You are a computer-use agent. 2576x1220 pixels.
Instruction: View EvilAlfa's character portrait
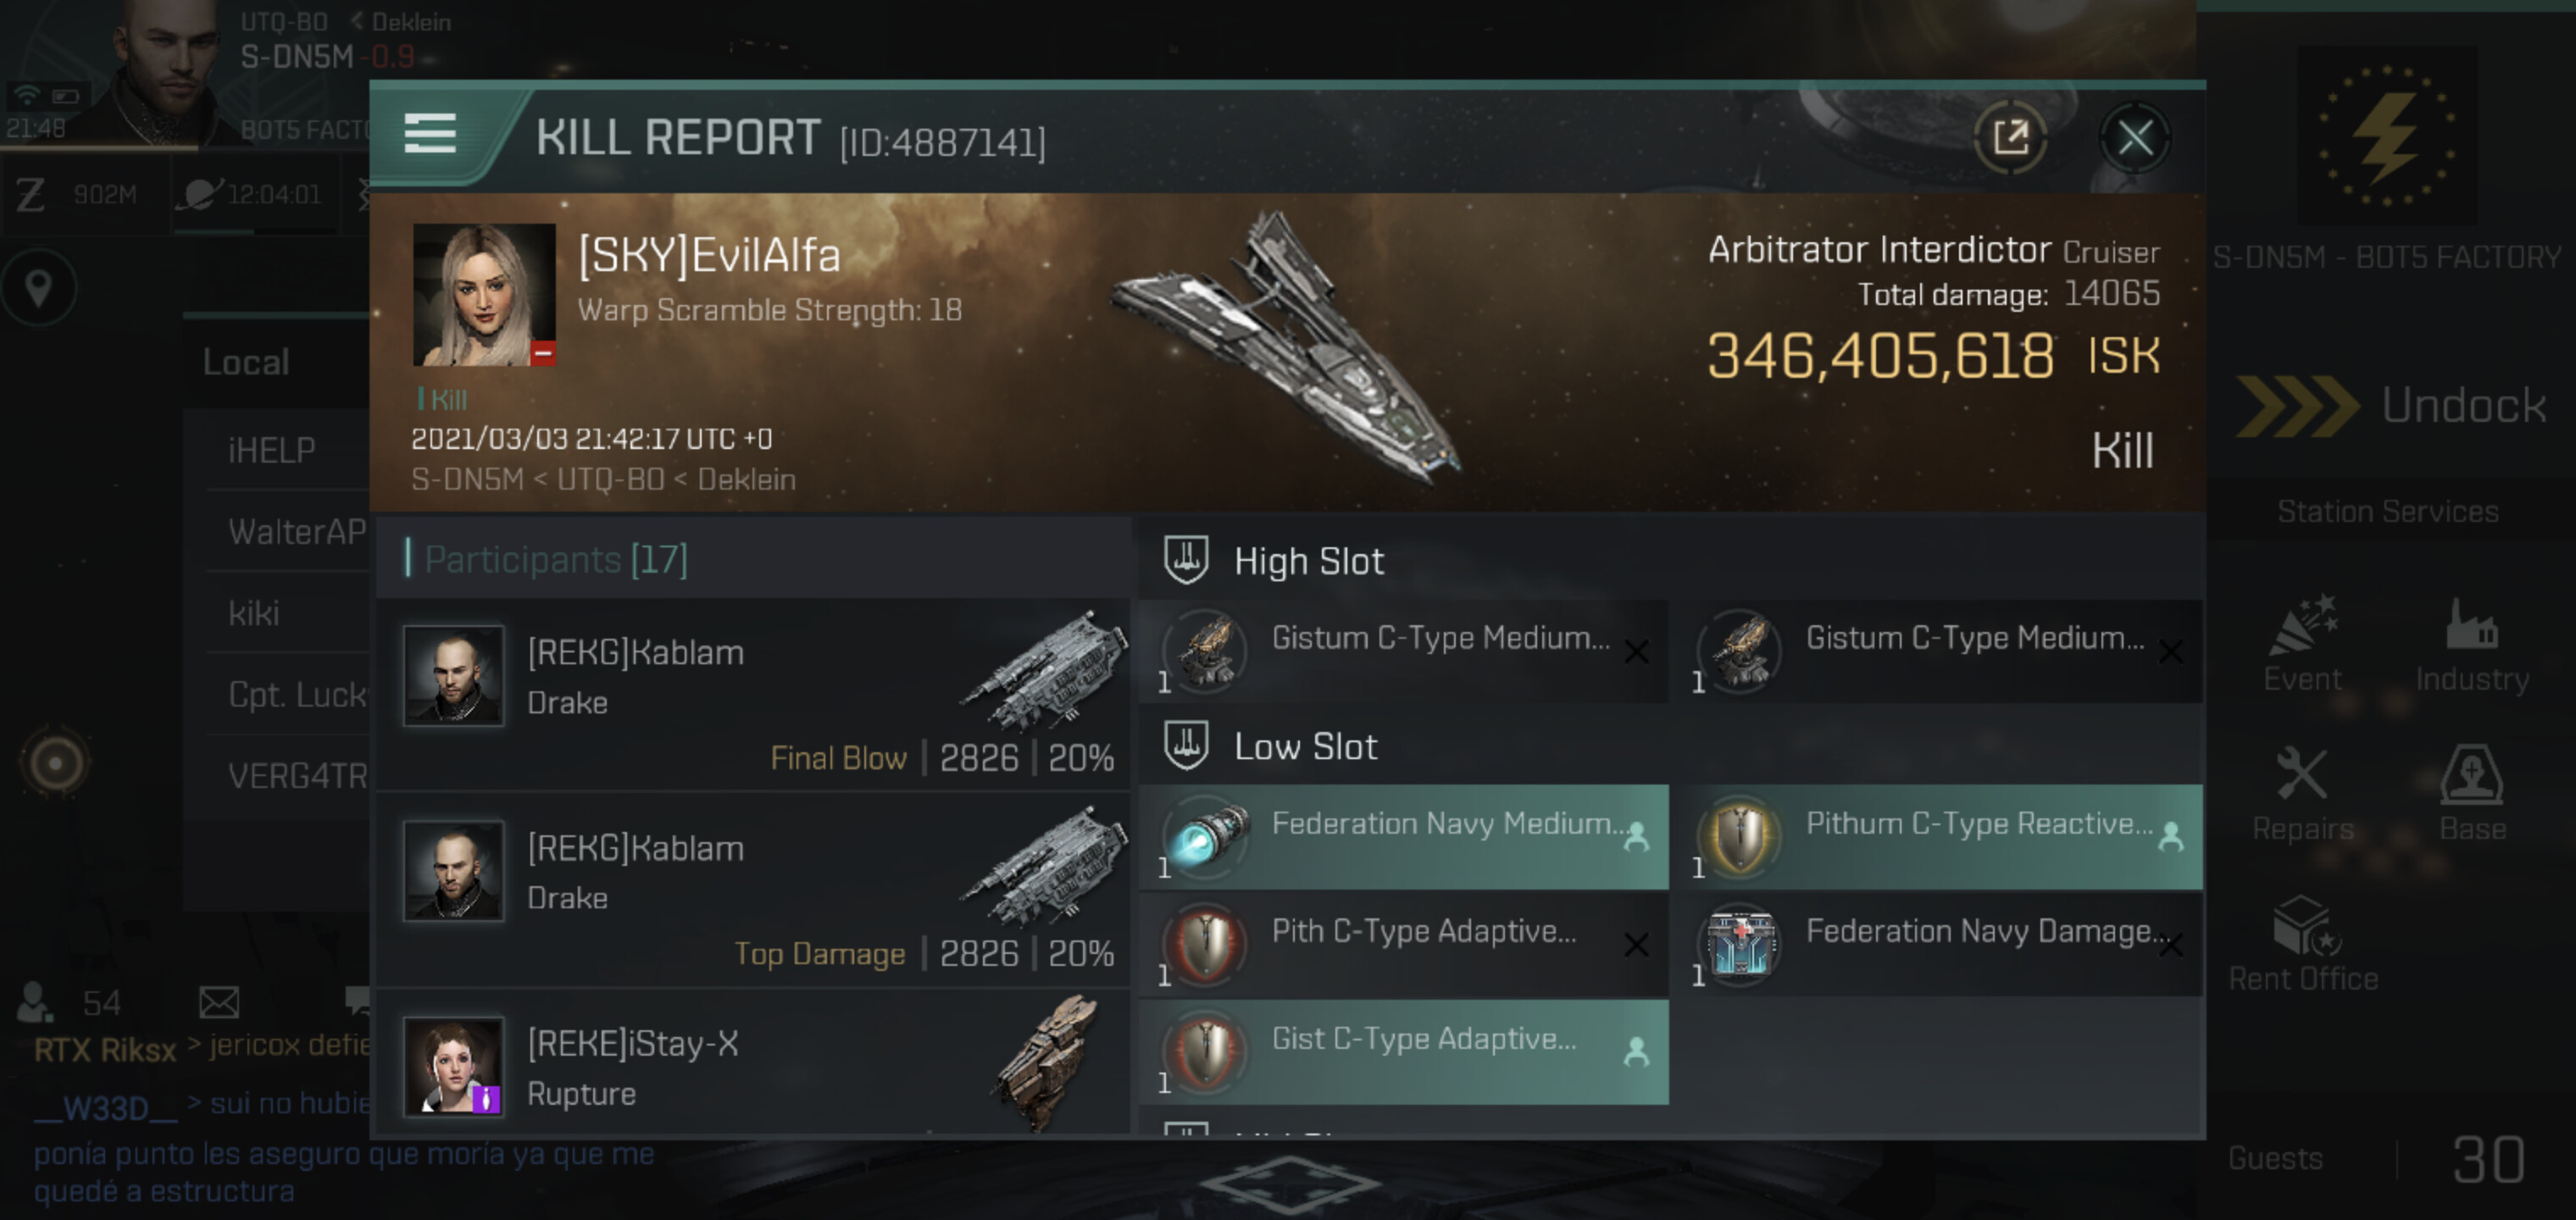[x=484, y=294]
